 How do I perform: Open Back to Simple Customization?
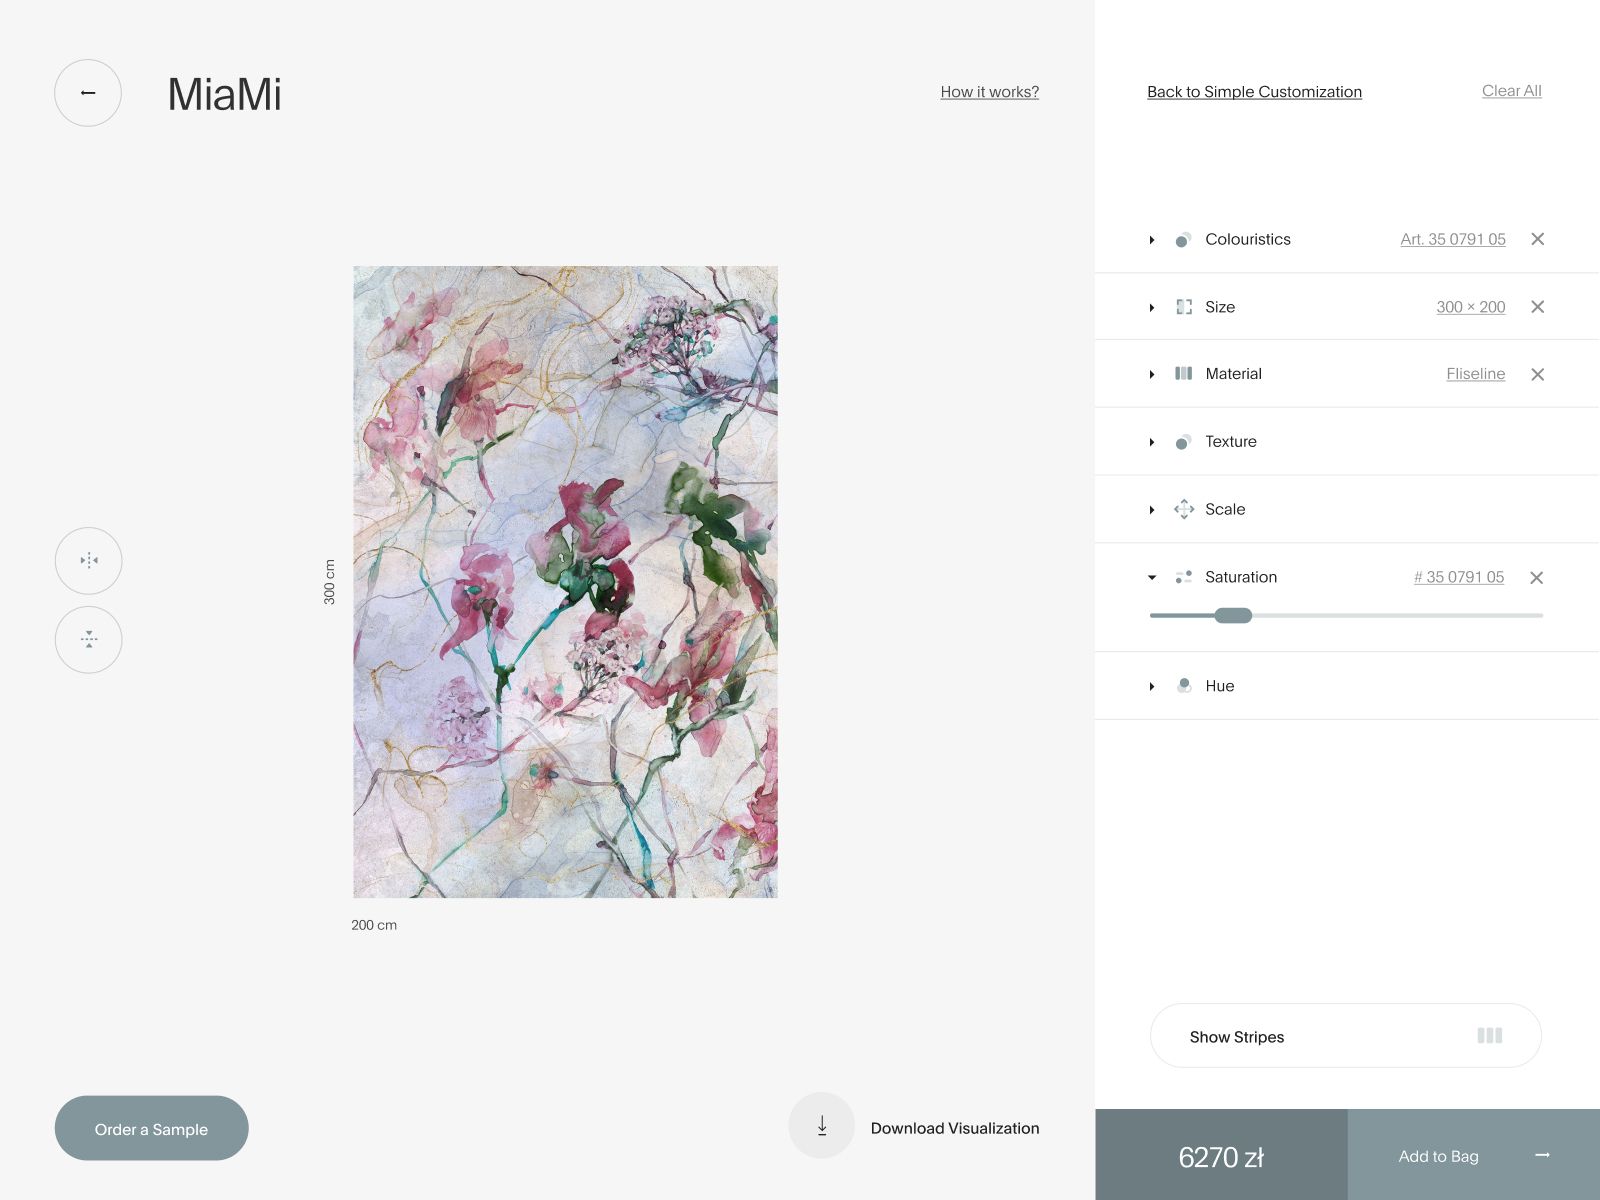pos(1254,92)
